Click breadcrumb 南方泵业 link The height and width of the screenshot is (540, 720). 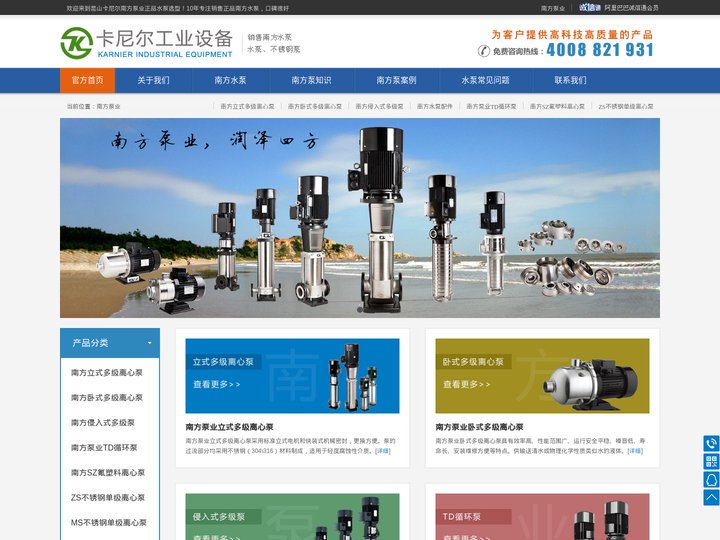108,107
